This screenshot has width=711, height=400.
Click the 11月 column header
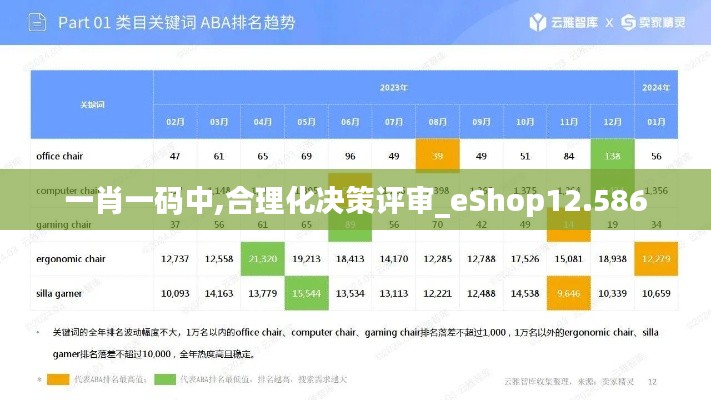coord(569,122)
